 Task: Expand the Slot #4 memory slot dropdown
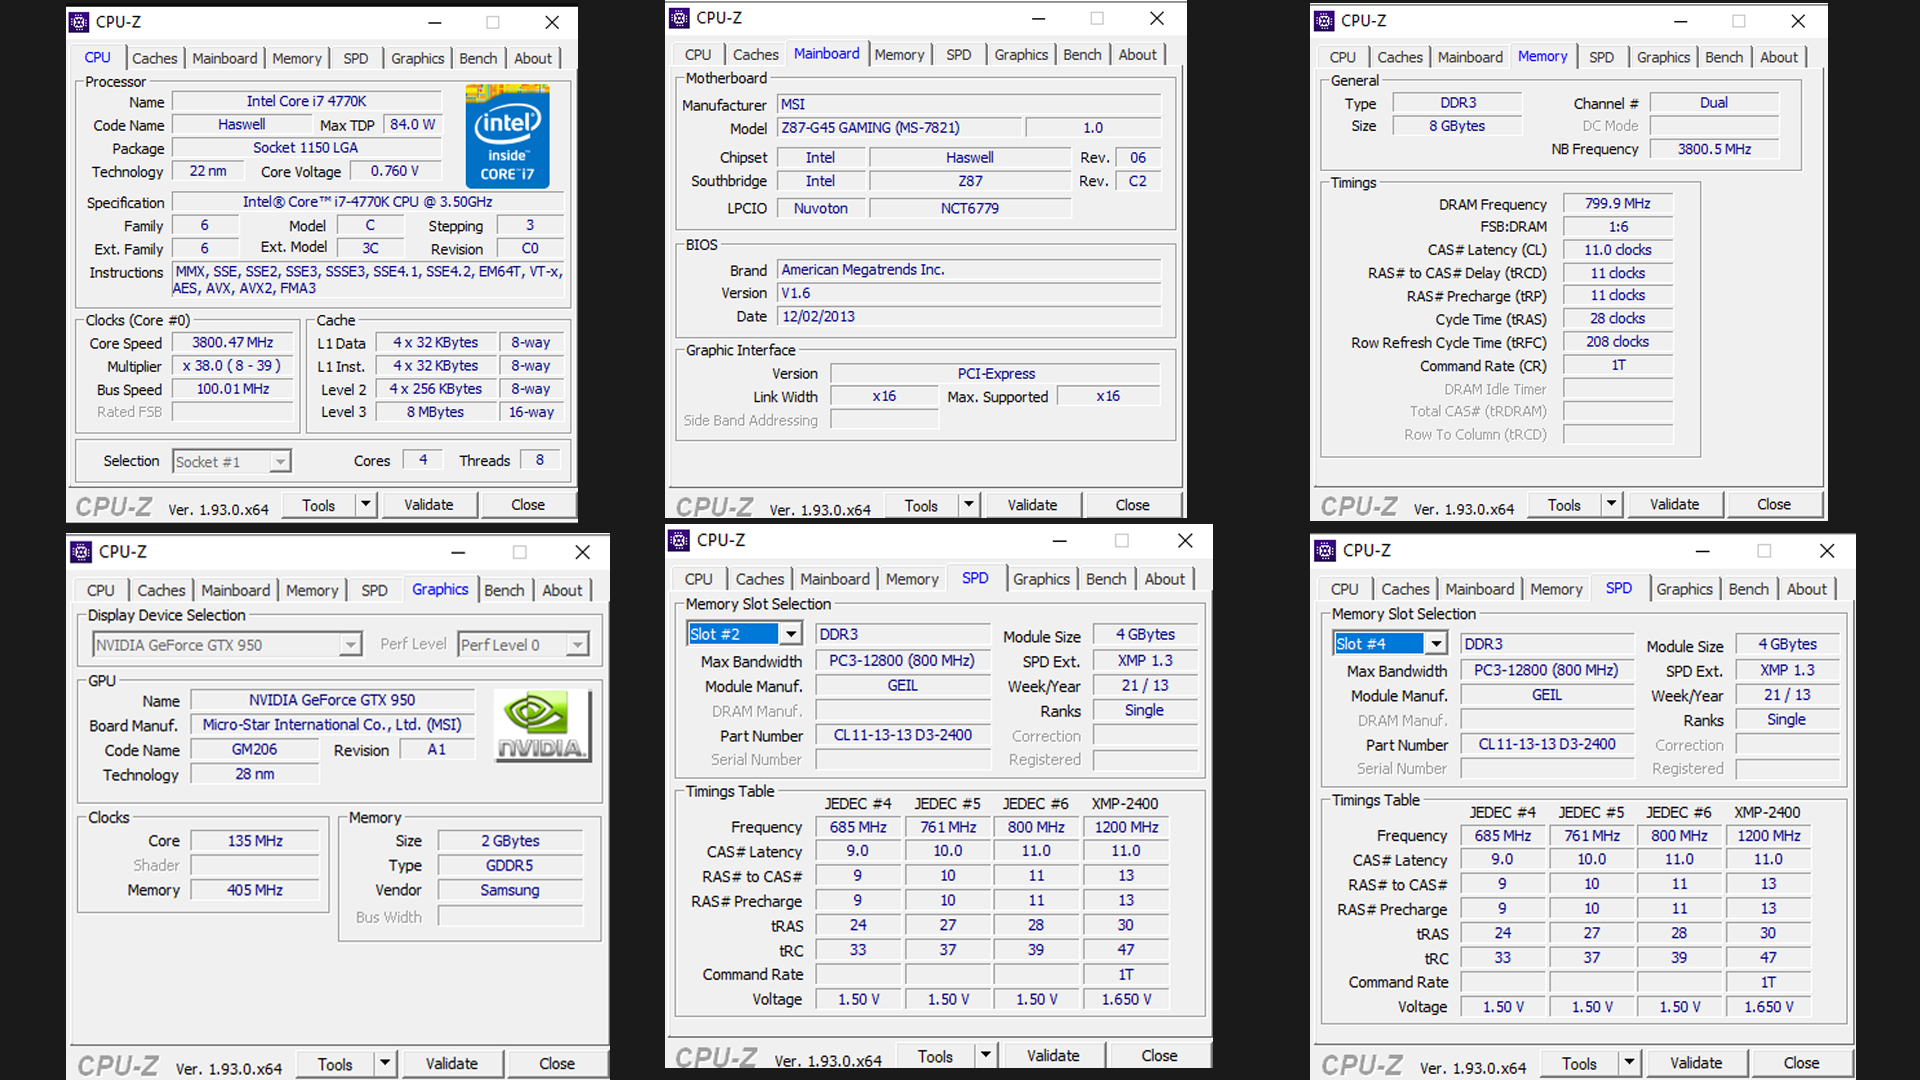(1436, 644)
